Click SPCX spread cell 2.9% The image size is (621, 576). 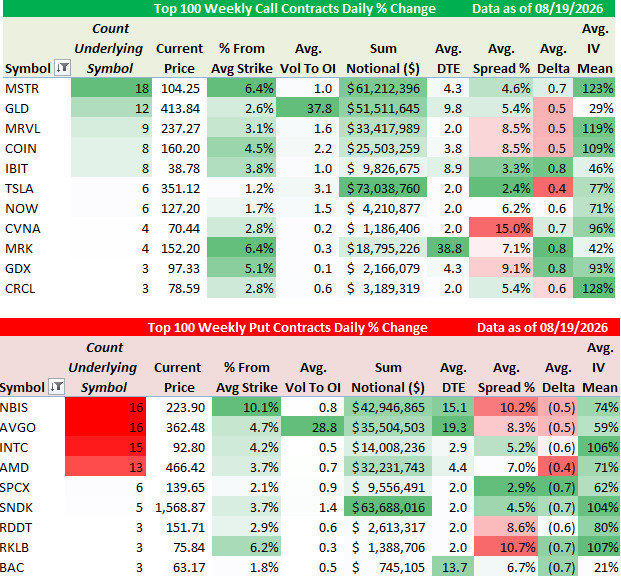tap(506, 487)
